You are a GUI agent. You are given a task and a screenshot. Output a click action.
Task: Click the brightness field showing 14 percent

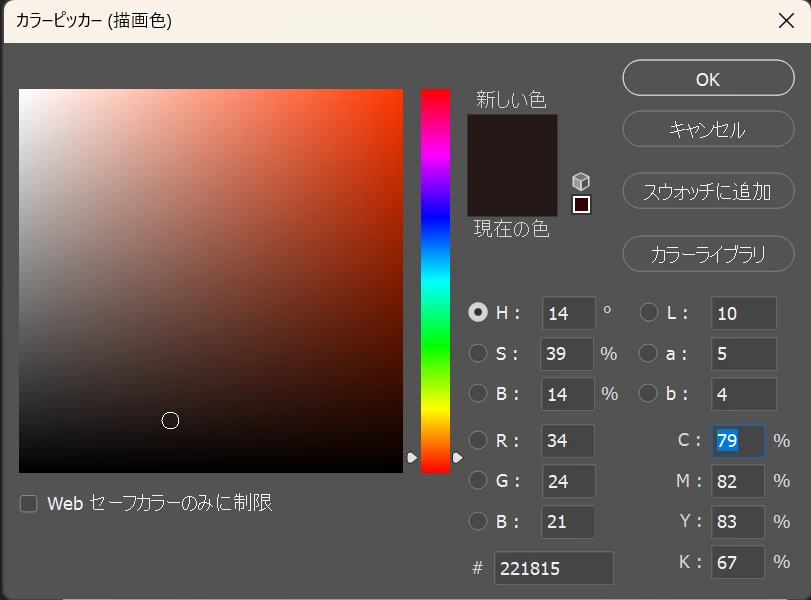tap(568, 394)
